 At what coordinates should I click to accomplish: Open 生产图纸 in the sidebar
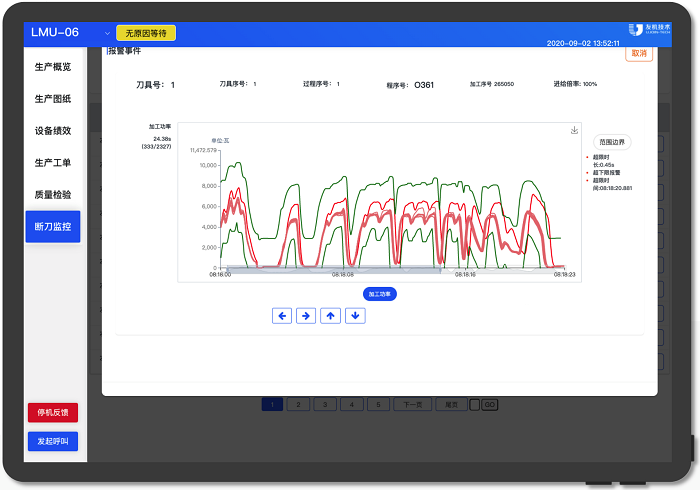point(53,99)
